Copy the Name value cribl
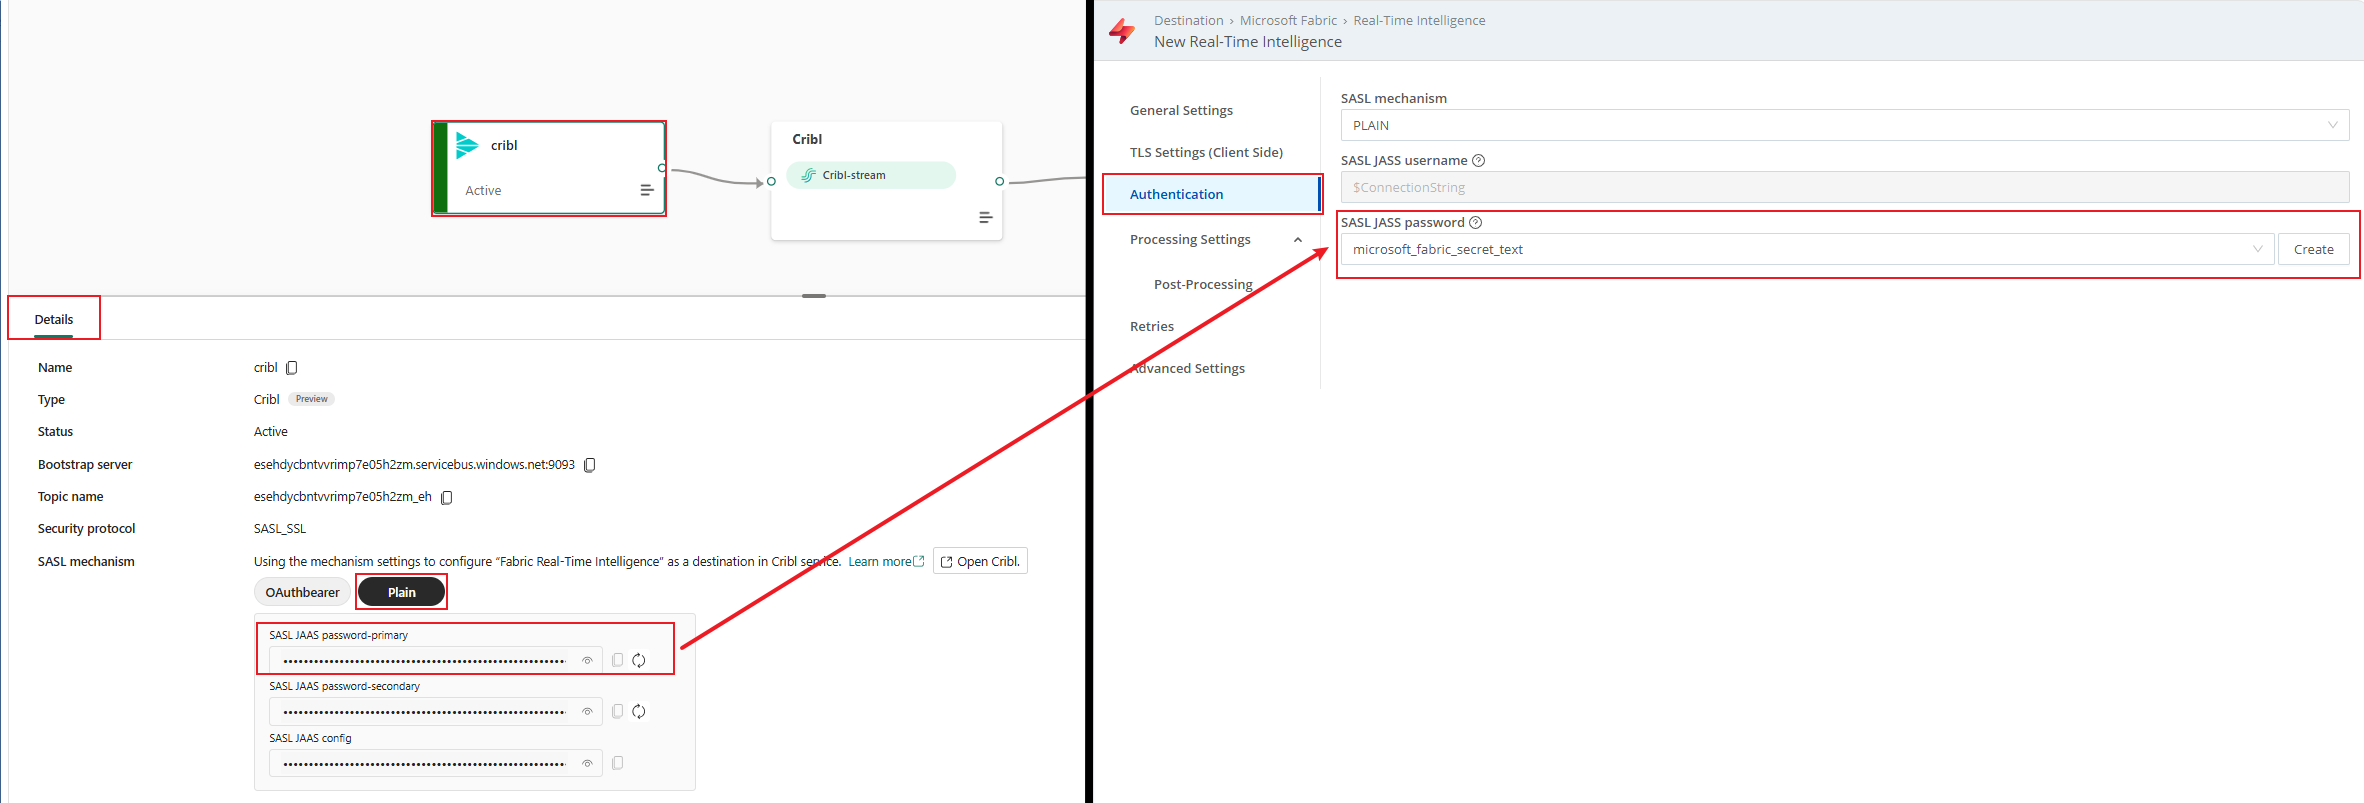The image size is (2364, 803). pyautogui.click(x=292, y=368)
